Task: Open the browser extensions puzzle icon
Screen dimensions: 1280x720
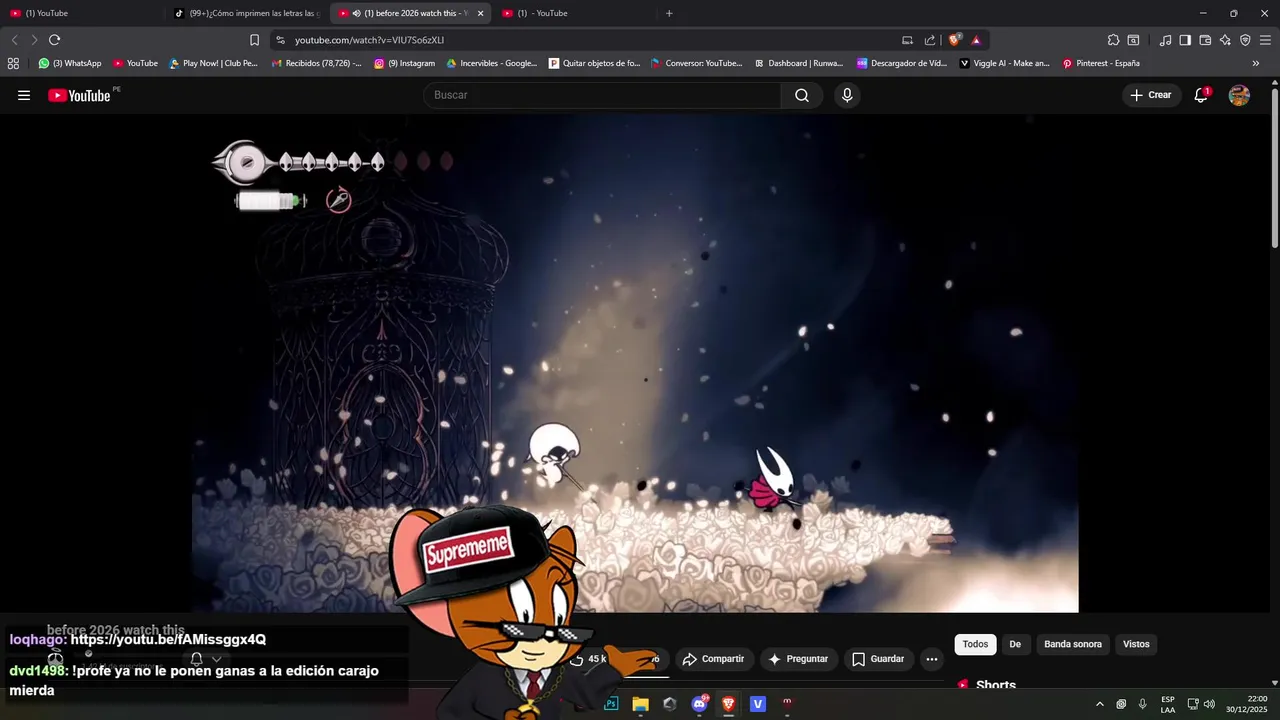Action: [x=1113, y=40]
